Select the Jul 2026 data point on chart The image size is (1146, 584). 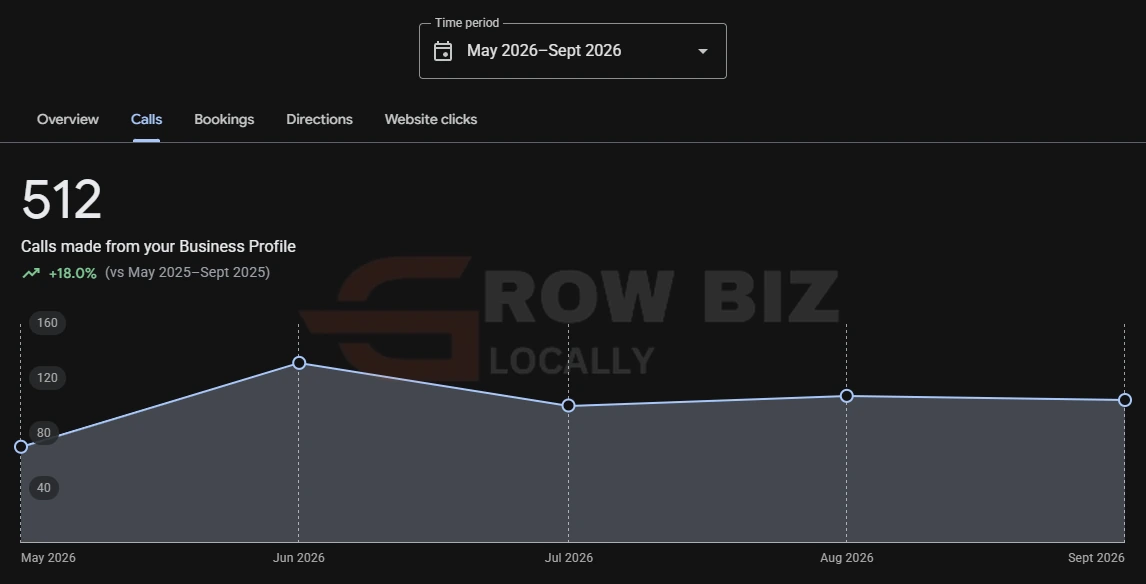pyautogui.click(x=569, y=406)
